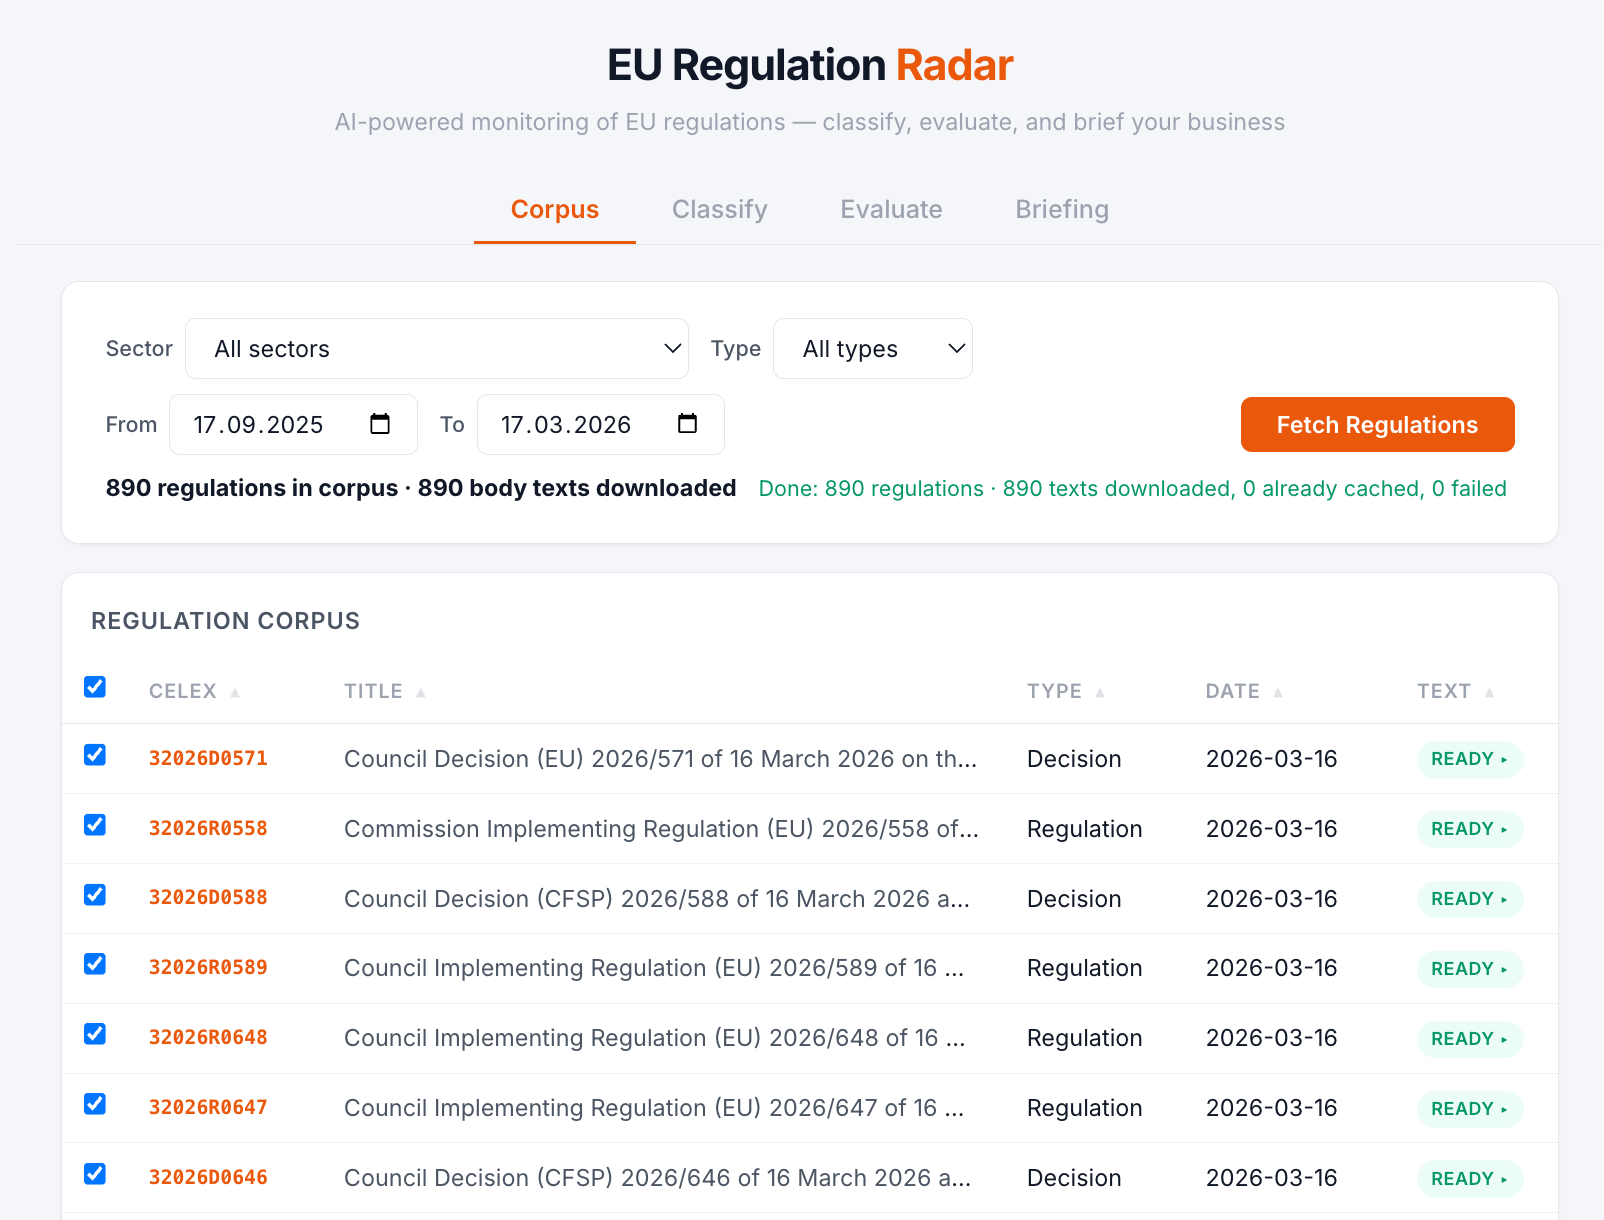Click the From date value 17.09.2025
This screenshot has width=1604, height=1220.
tap(258, 425)
